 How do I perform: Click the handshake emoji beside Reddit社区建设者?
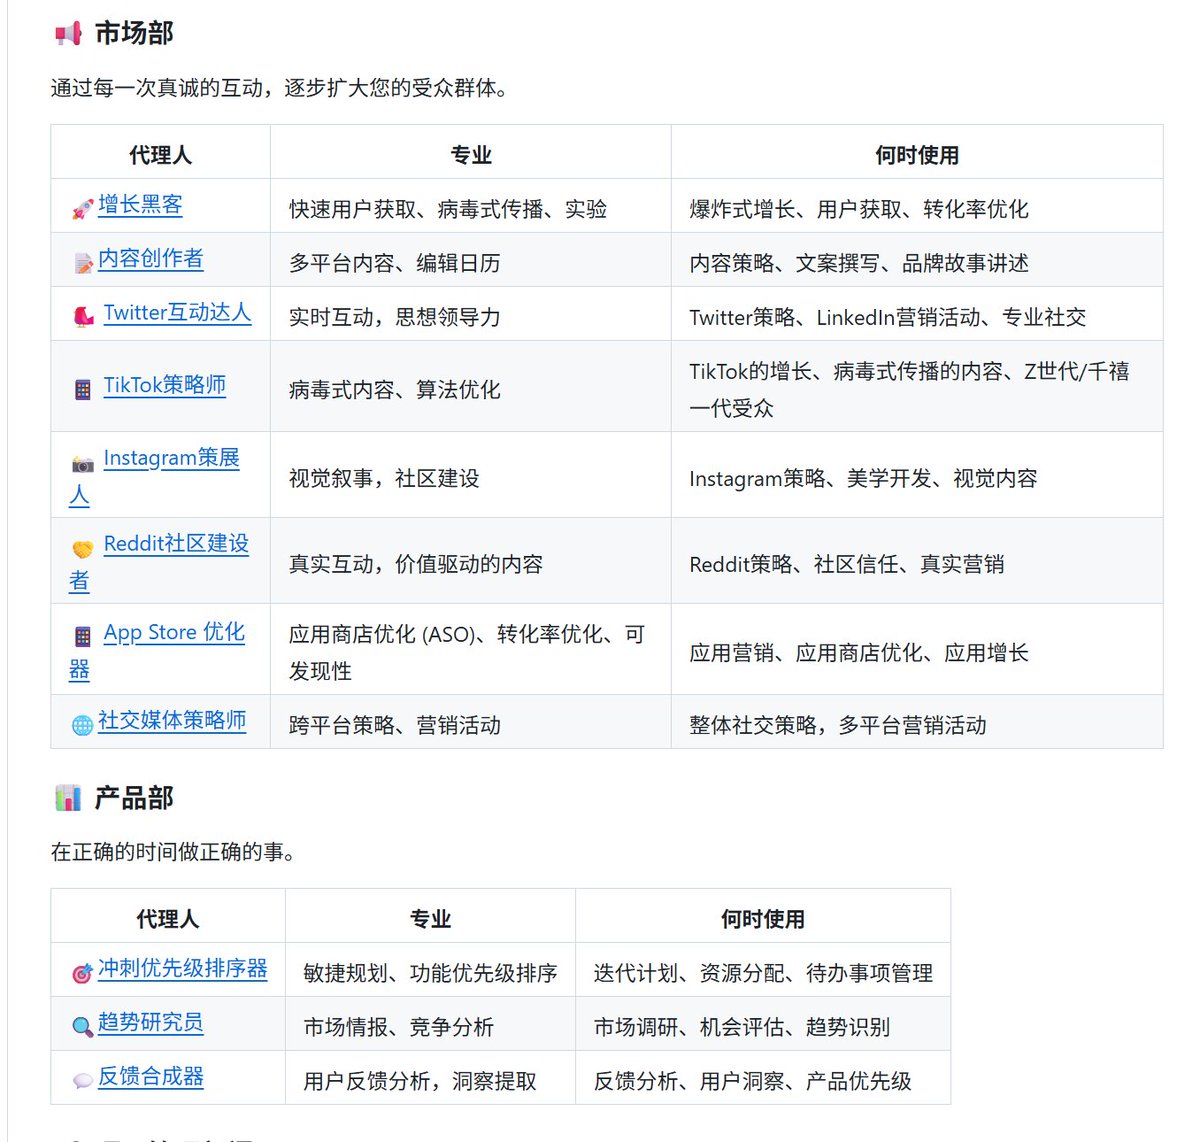[x=83, y=549]
